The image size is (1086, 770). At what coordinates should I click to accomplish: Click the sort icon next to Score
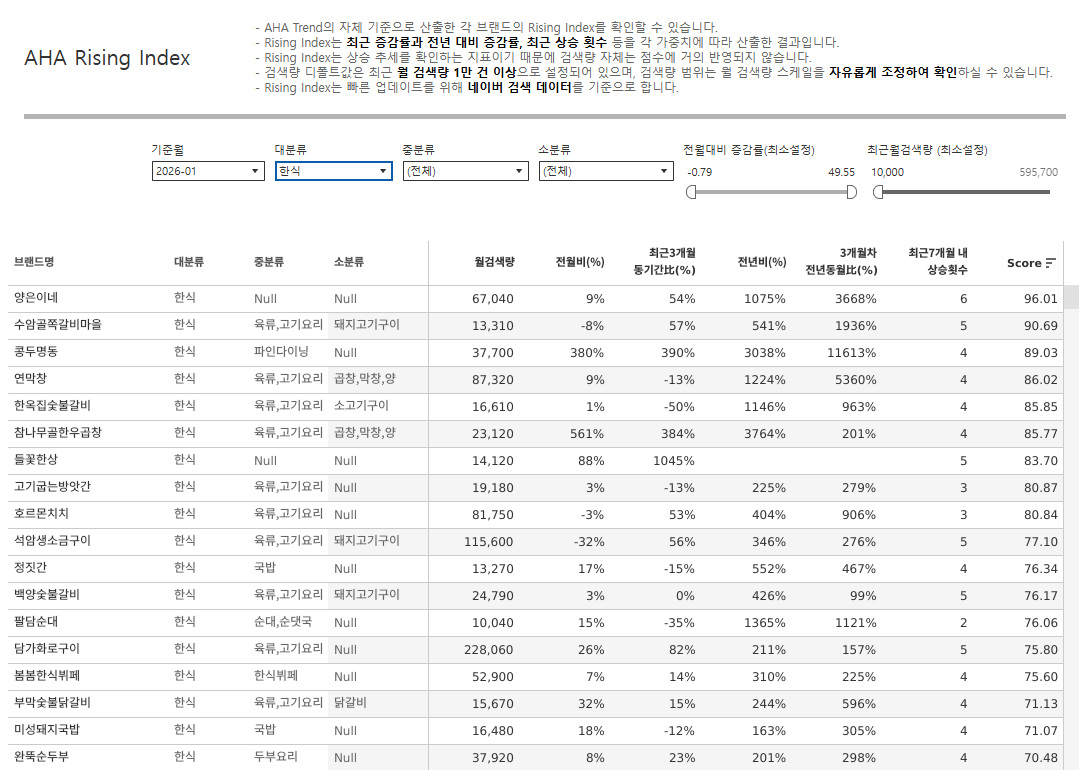(1050, 263)
